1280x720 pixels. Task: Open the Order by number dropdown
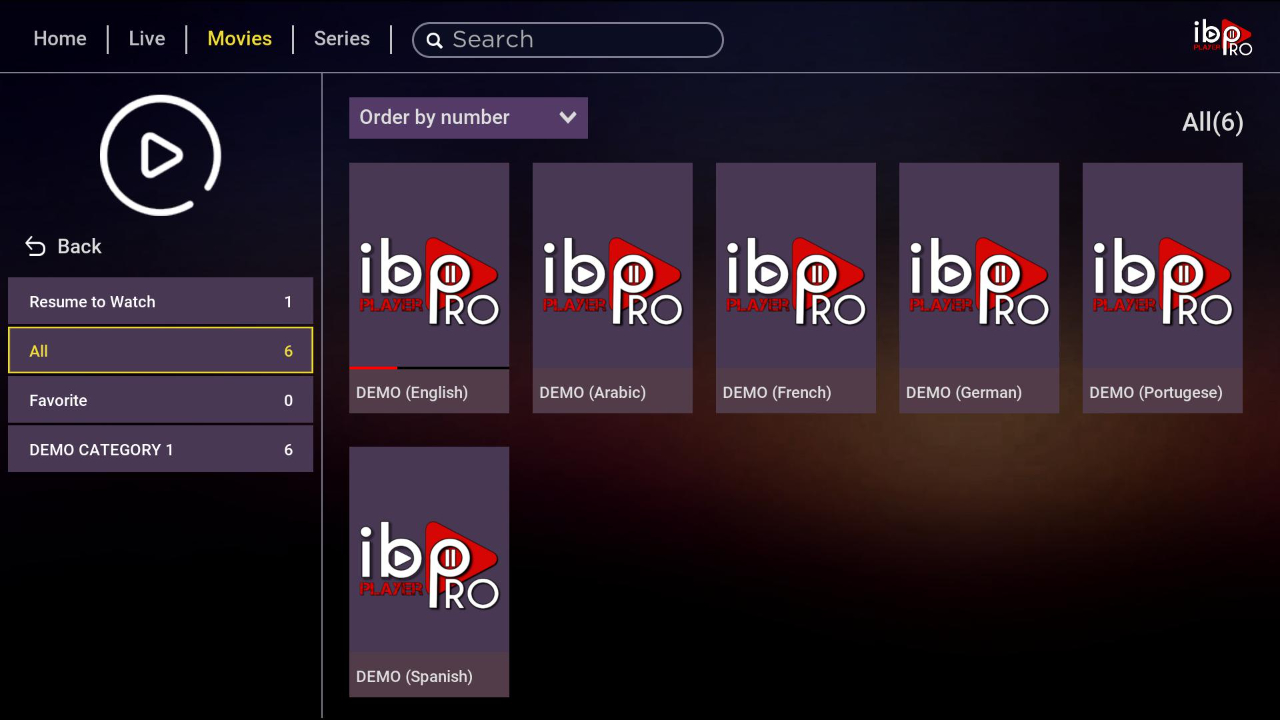tap(468, 117)
